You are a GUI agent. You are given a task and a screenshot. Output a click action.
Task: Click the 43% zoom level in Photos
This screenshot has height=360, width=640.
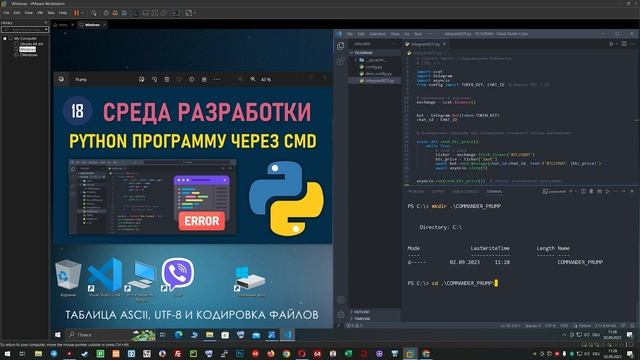[266, 80]
